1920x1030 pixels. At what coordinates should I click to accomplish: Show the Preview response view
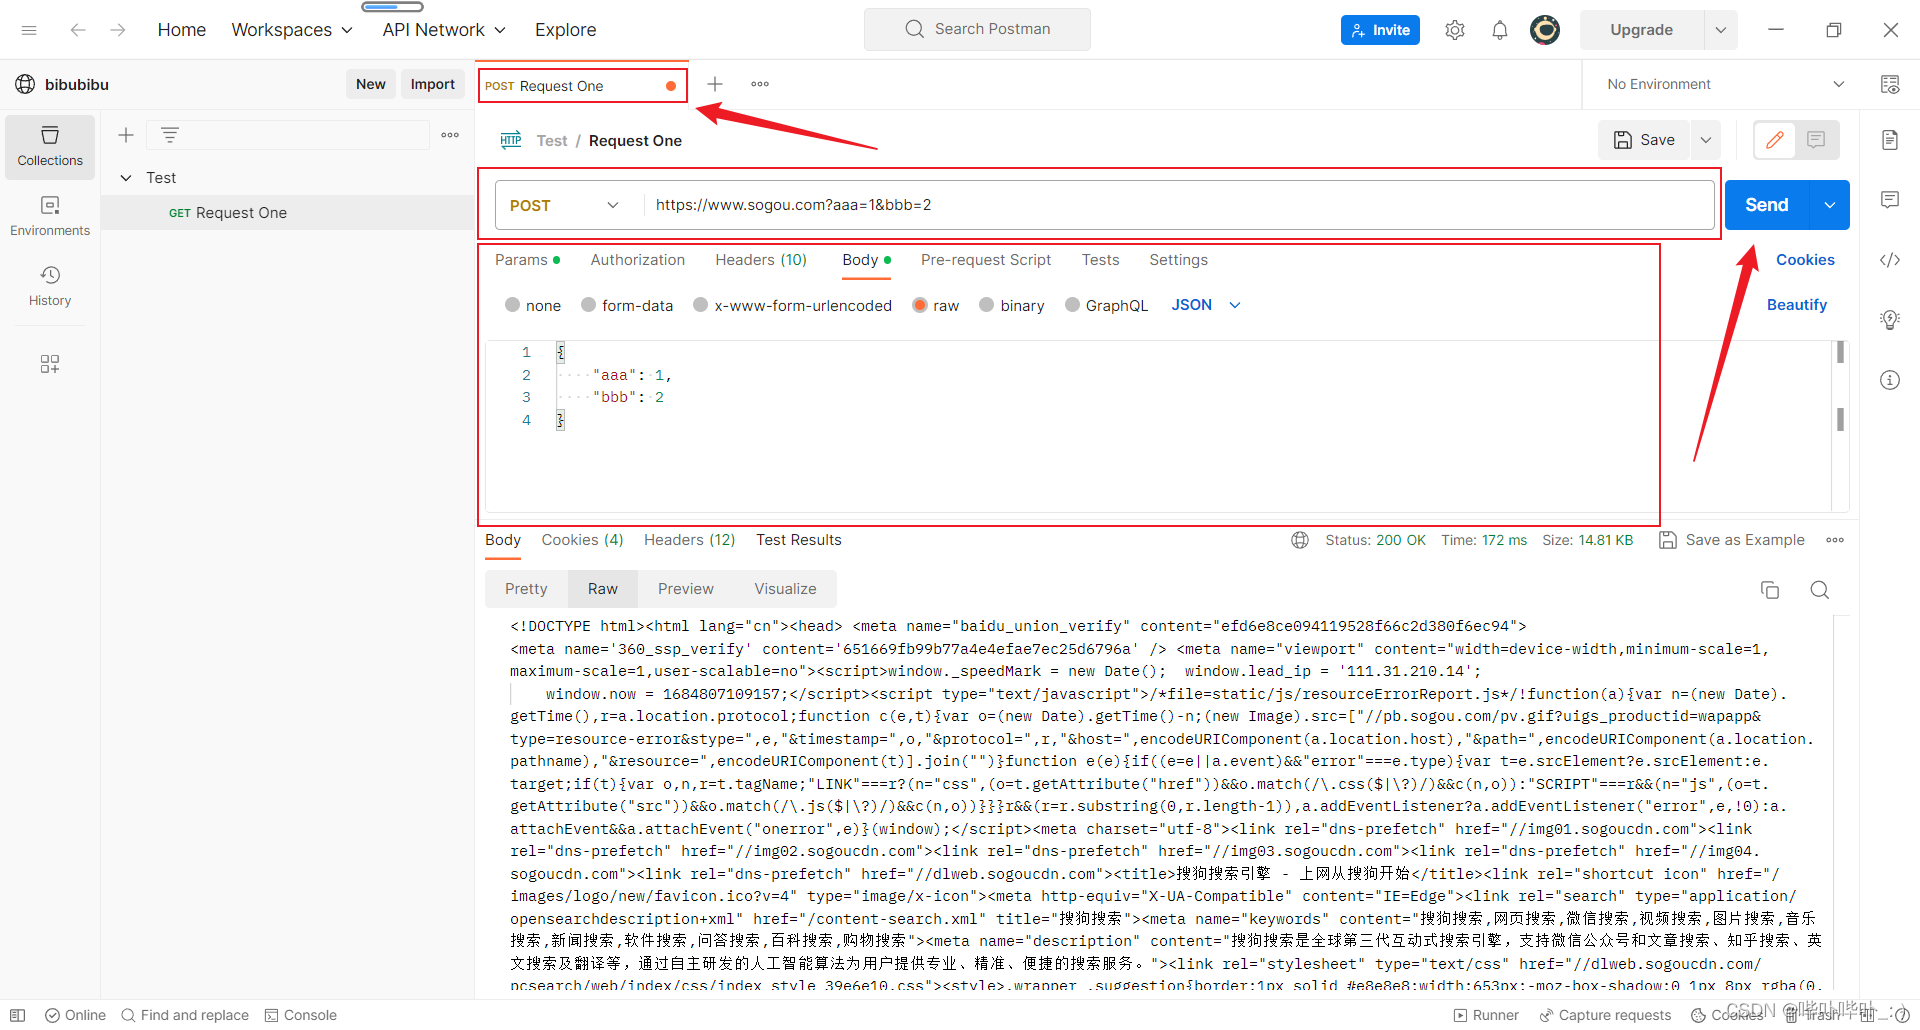[x=686, y=589]
